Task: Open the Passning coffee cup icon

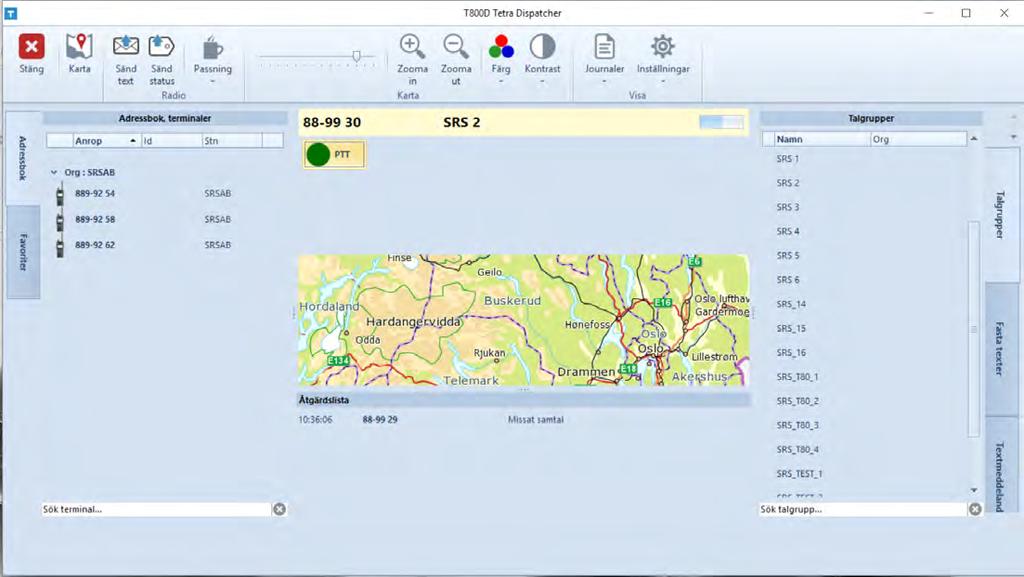Action: 212,47
